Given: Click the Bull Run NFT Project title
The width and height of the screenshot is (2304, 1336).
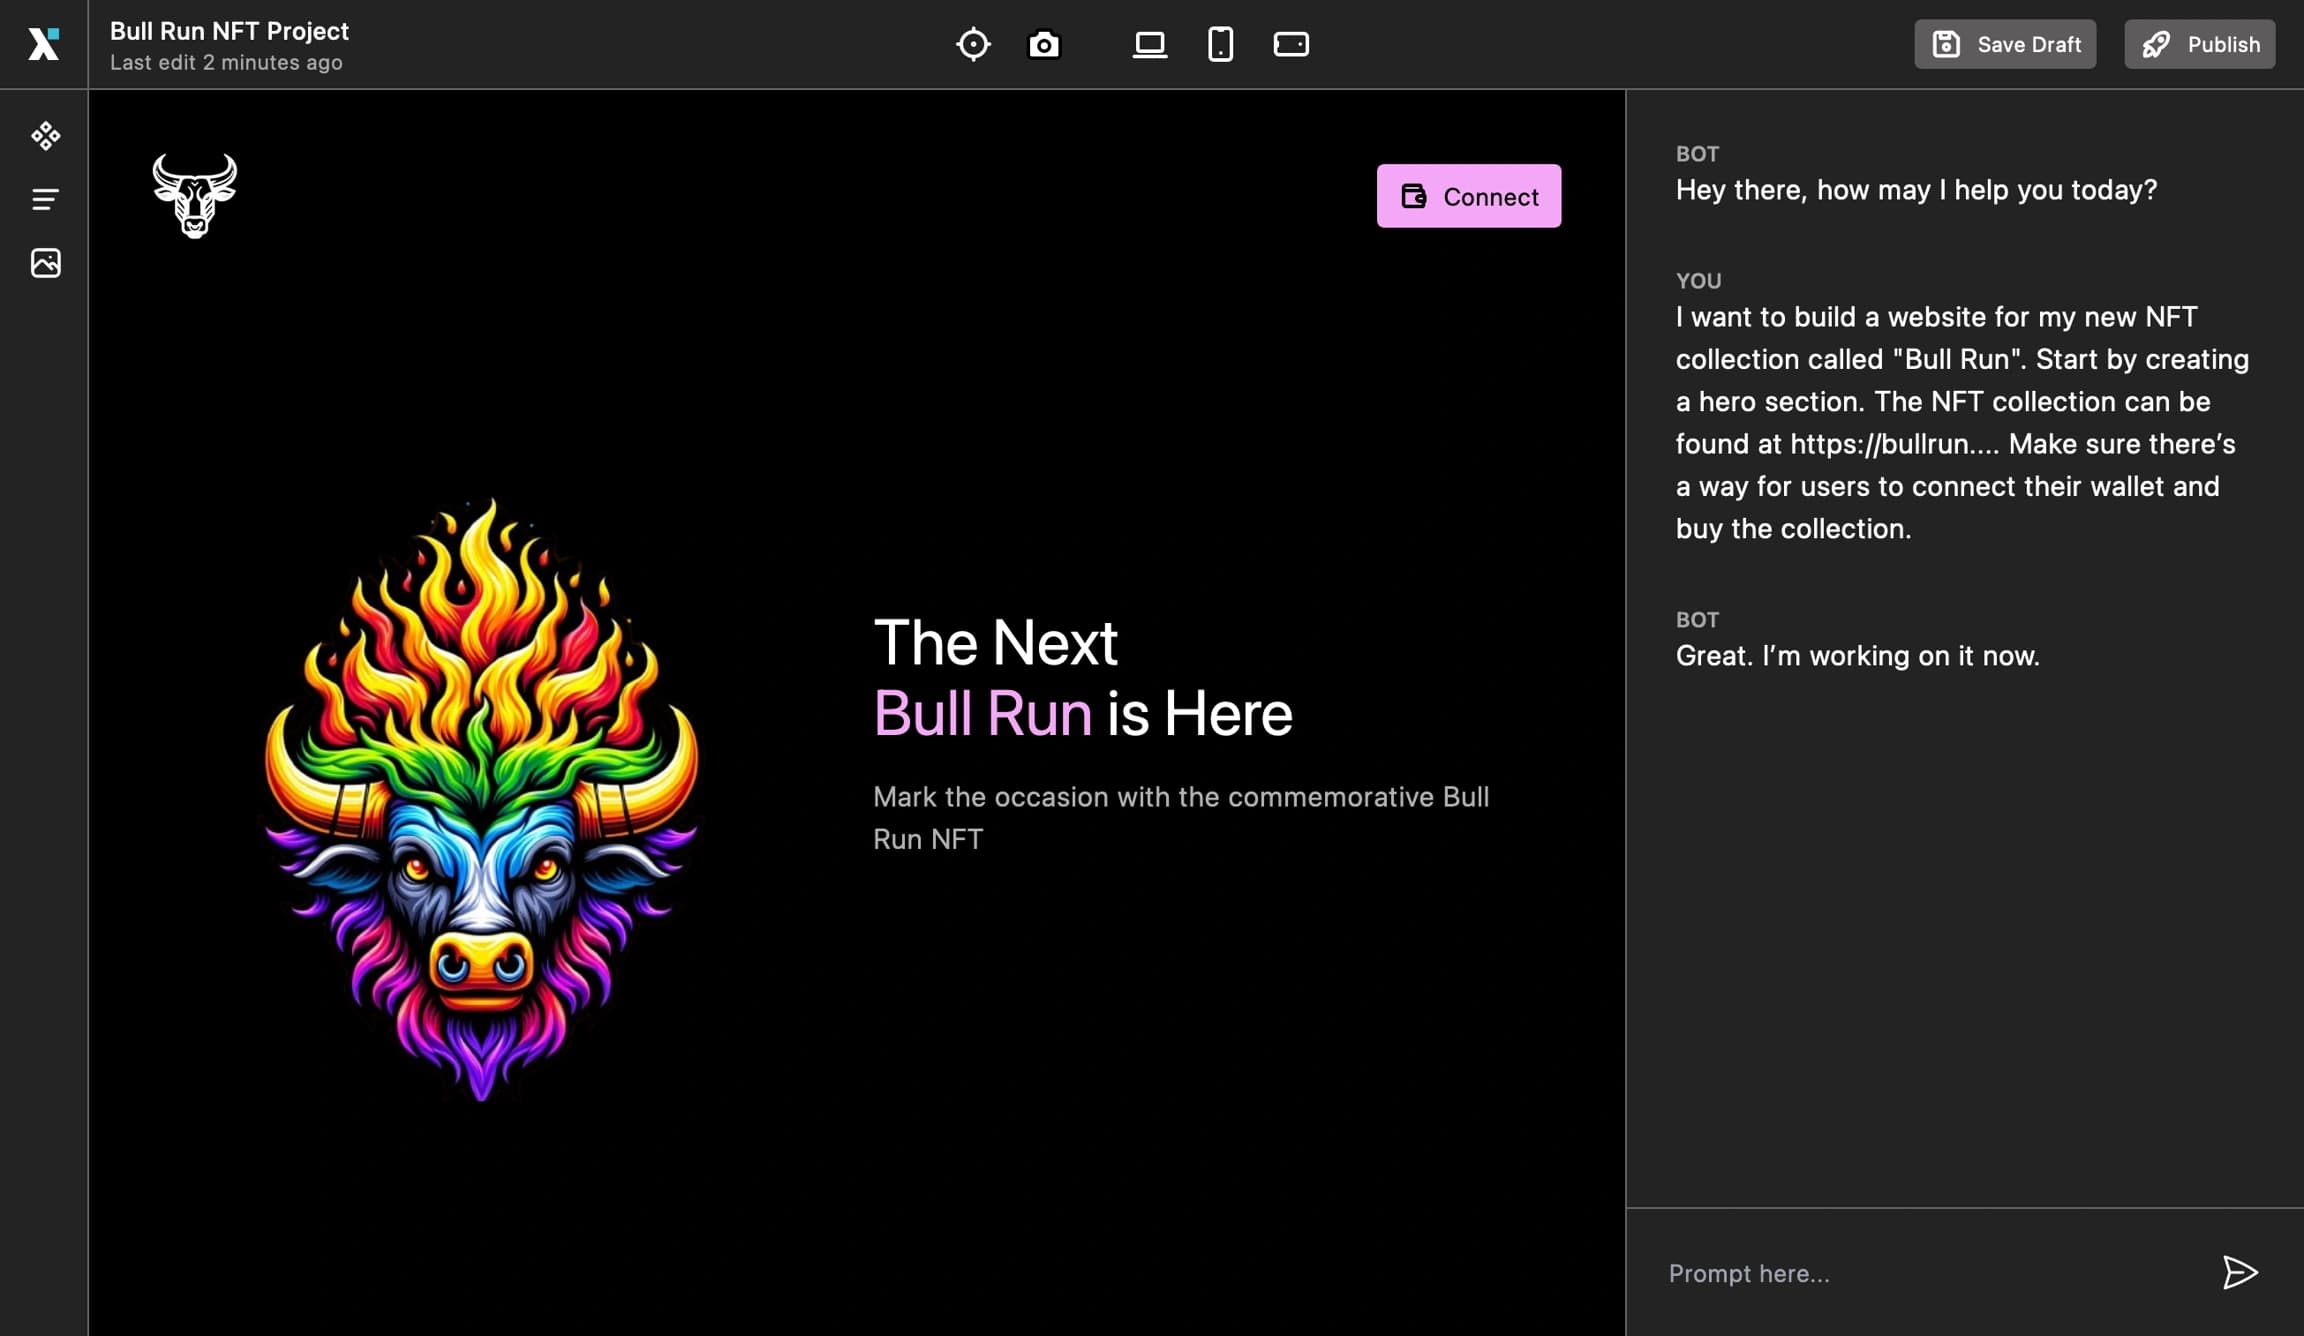Looking at the screenshot, I should 229,31.
